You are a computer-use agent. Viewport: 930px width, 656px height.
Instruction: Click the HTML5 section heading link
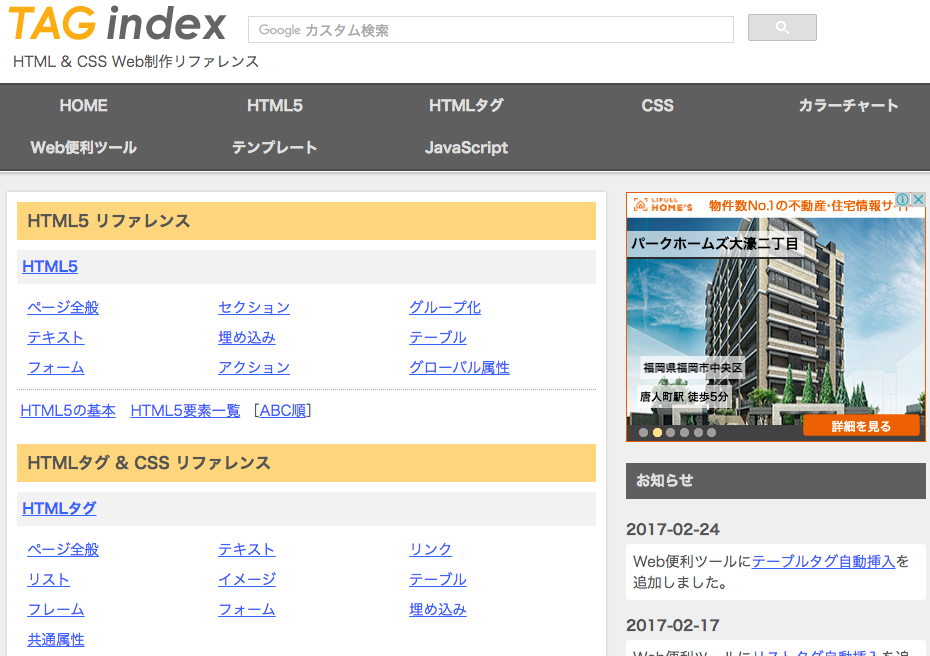pos(50,267)
